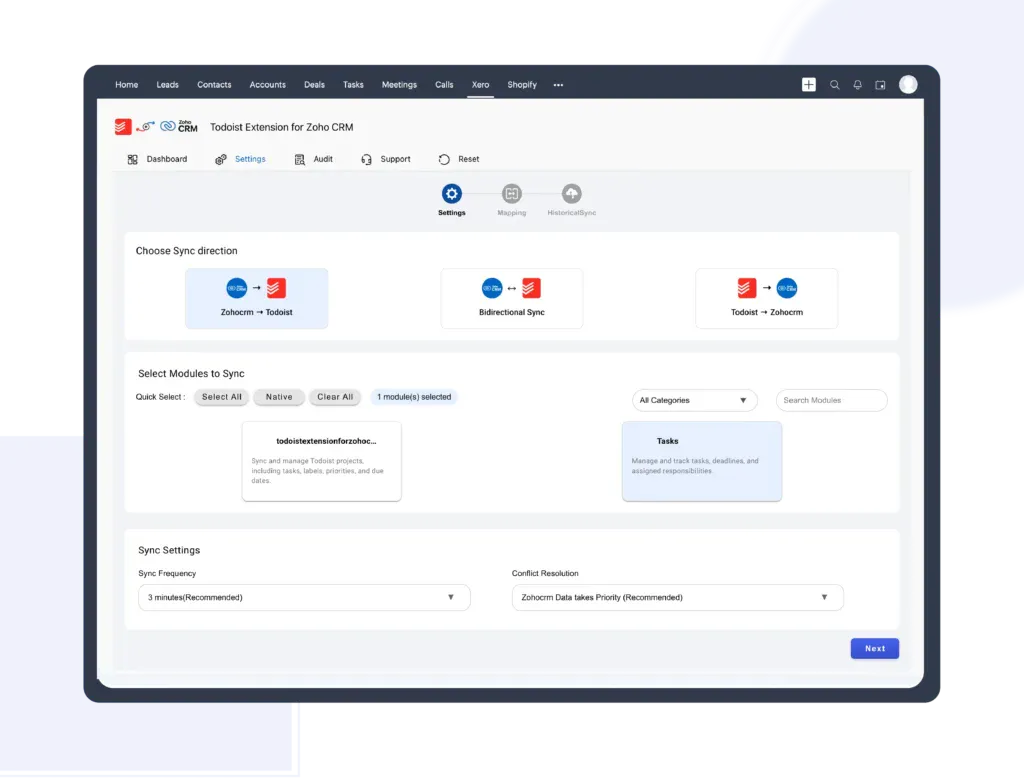Click the Clear All button

pyautogui.click(x=335, y=397)
